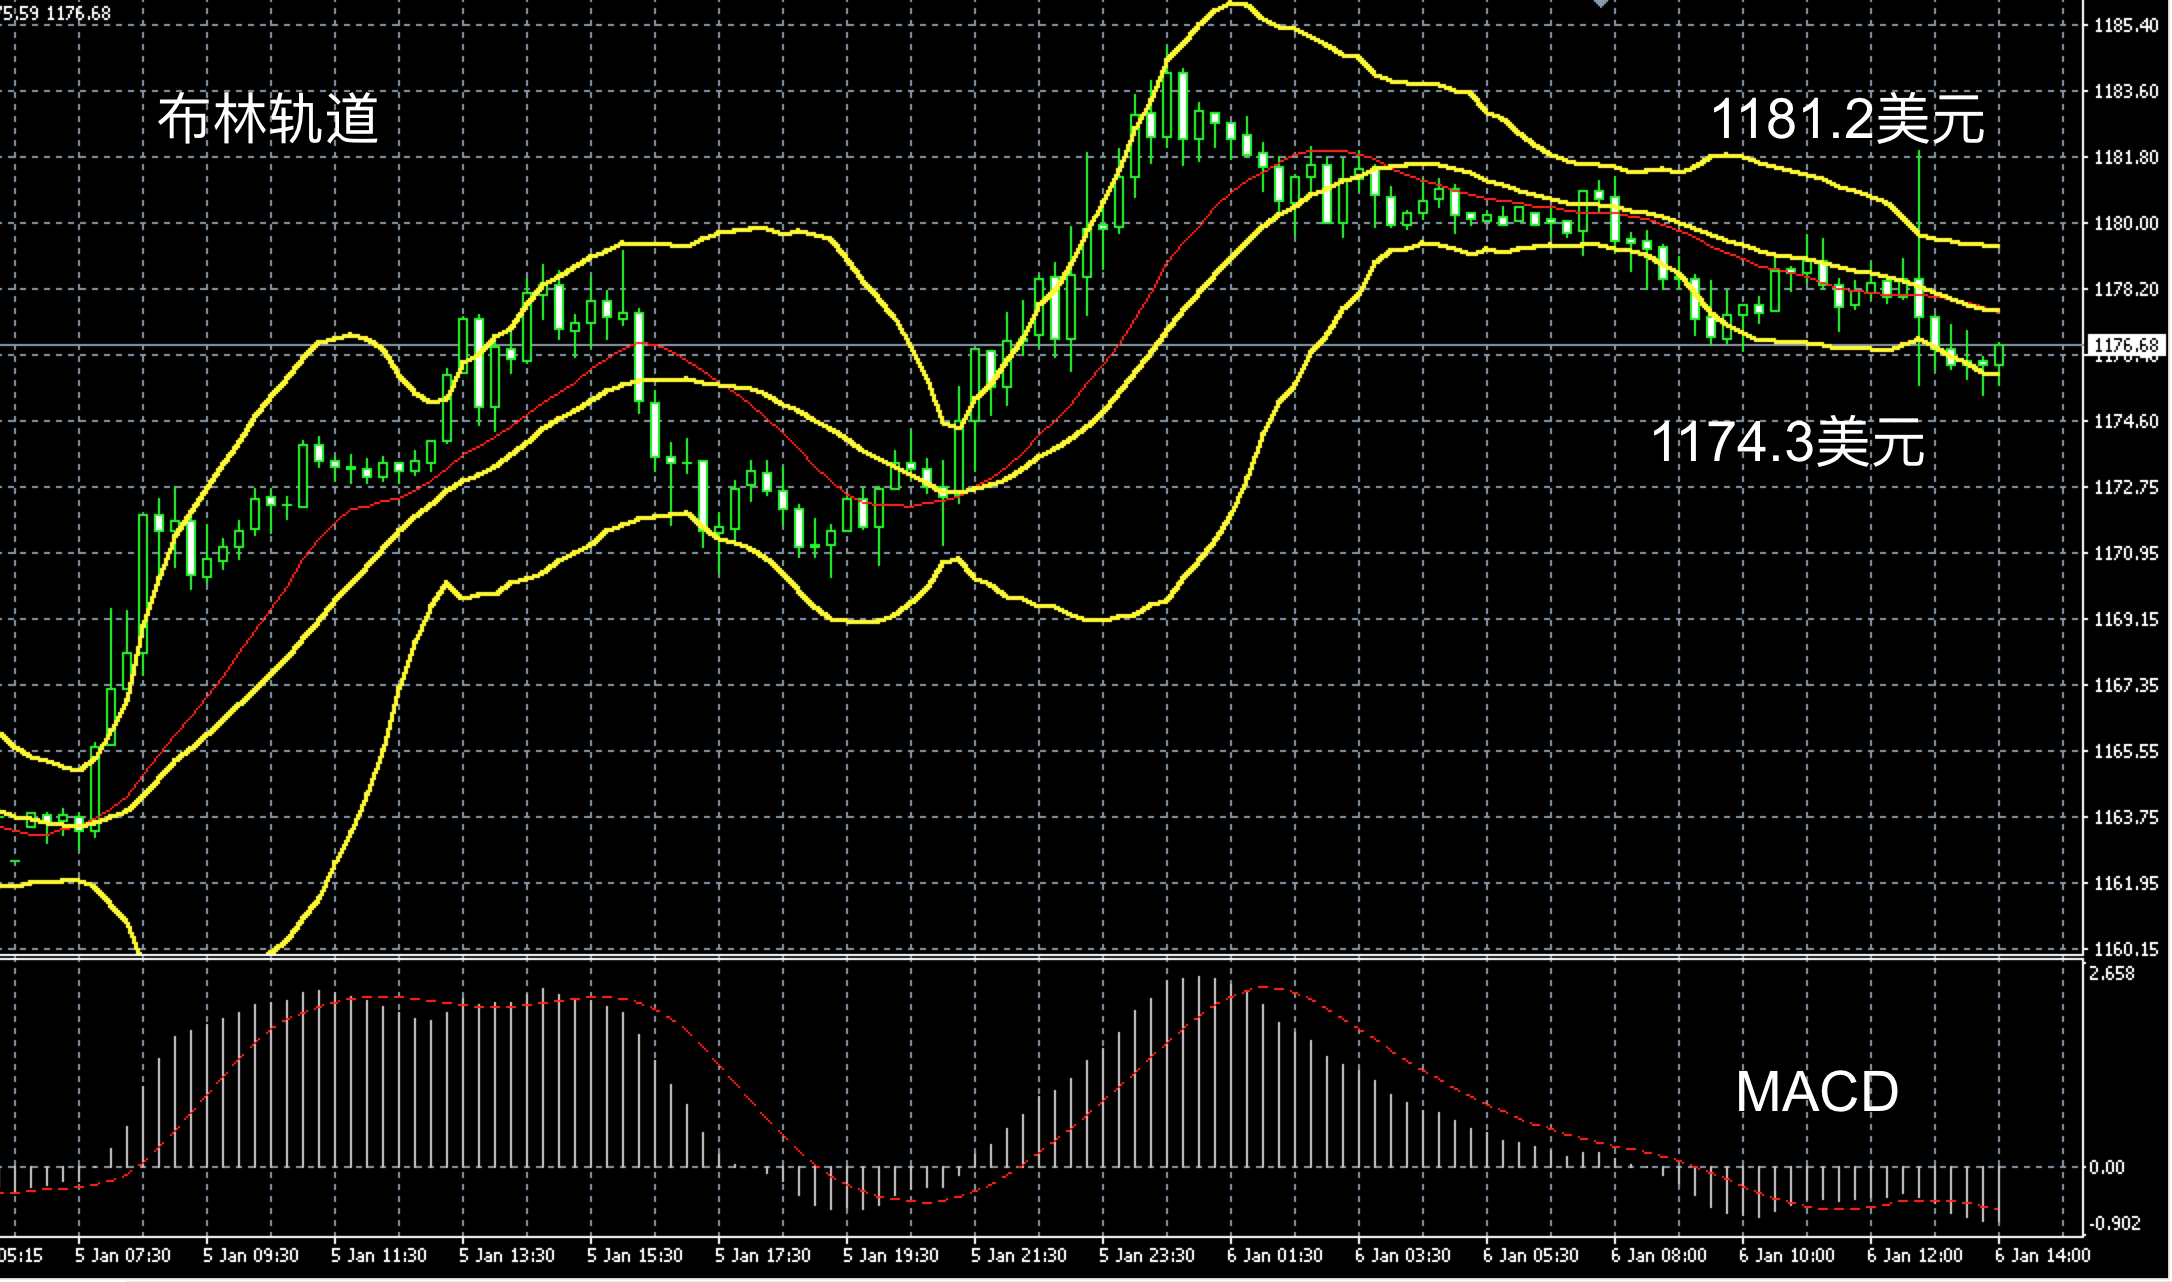Click the 6 Jan 08:00 time label
The image size is (2172, 1282).
pyautogui.click(x=1659, y=1256)
